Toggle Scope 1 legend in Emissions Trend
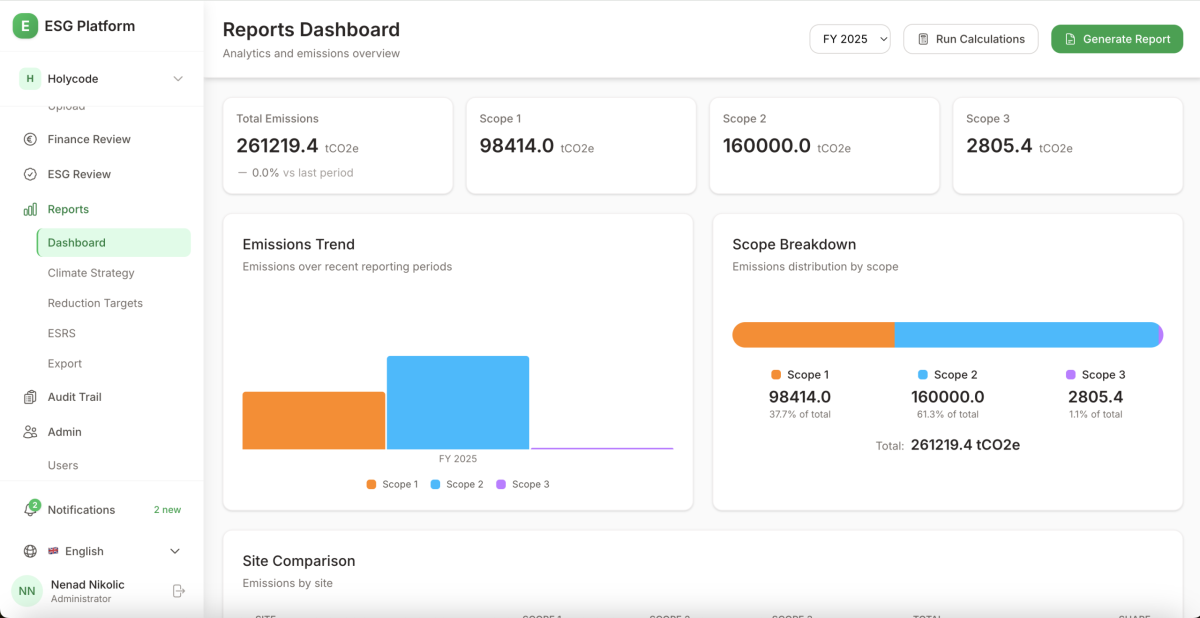The image size is (1200, 618). pos(392,484)
